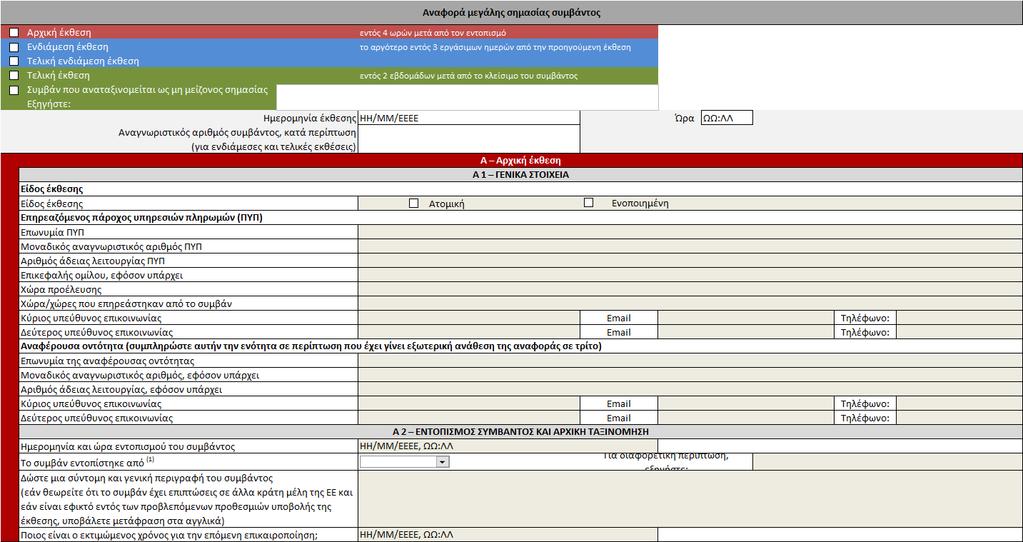Select the Αναφορά μεγάλης σημασίας συμβάντος title

(512, 12)
